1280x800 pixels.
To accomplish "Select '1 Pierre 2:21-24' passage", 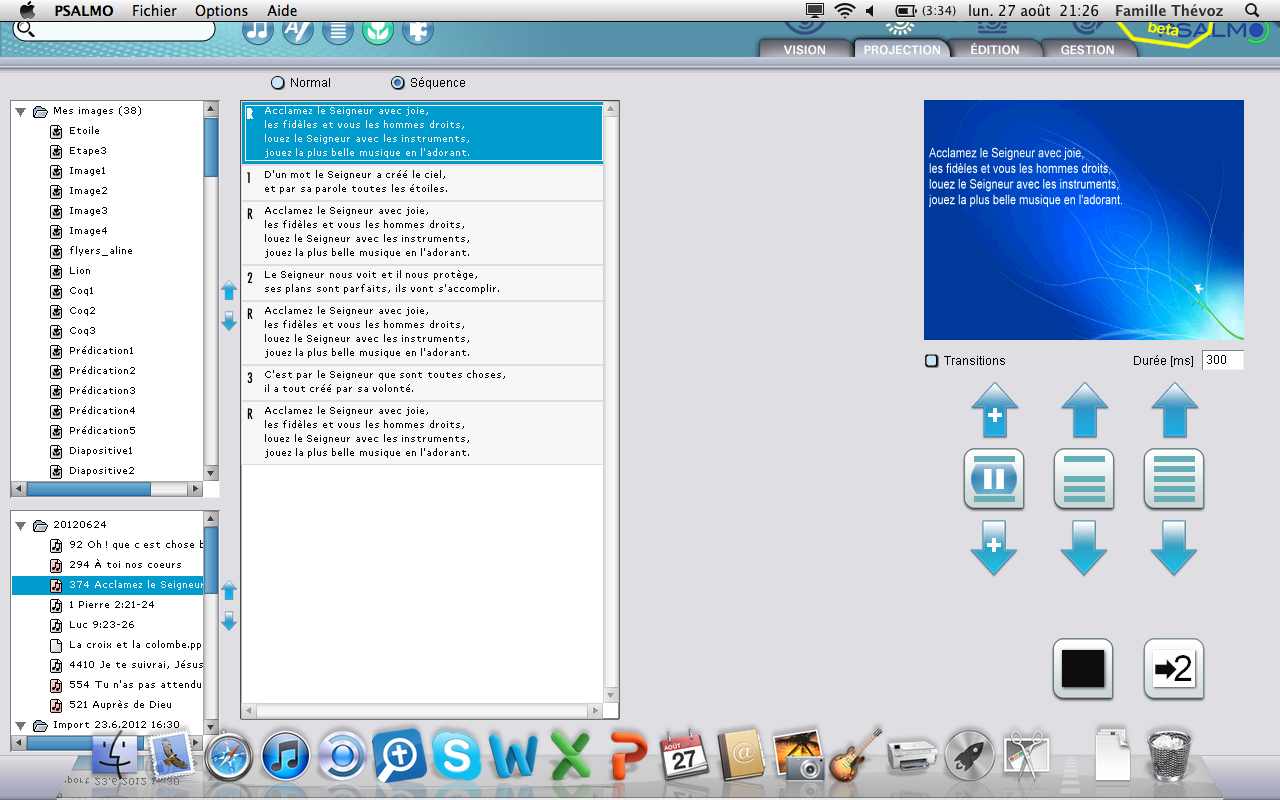I will point(111,605).
